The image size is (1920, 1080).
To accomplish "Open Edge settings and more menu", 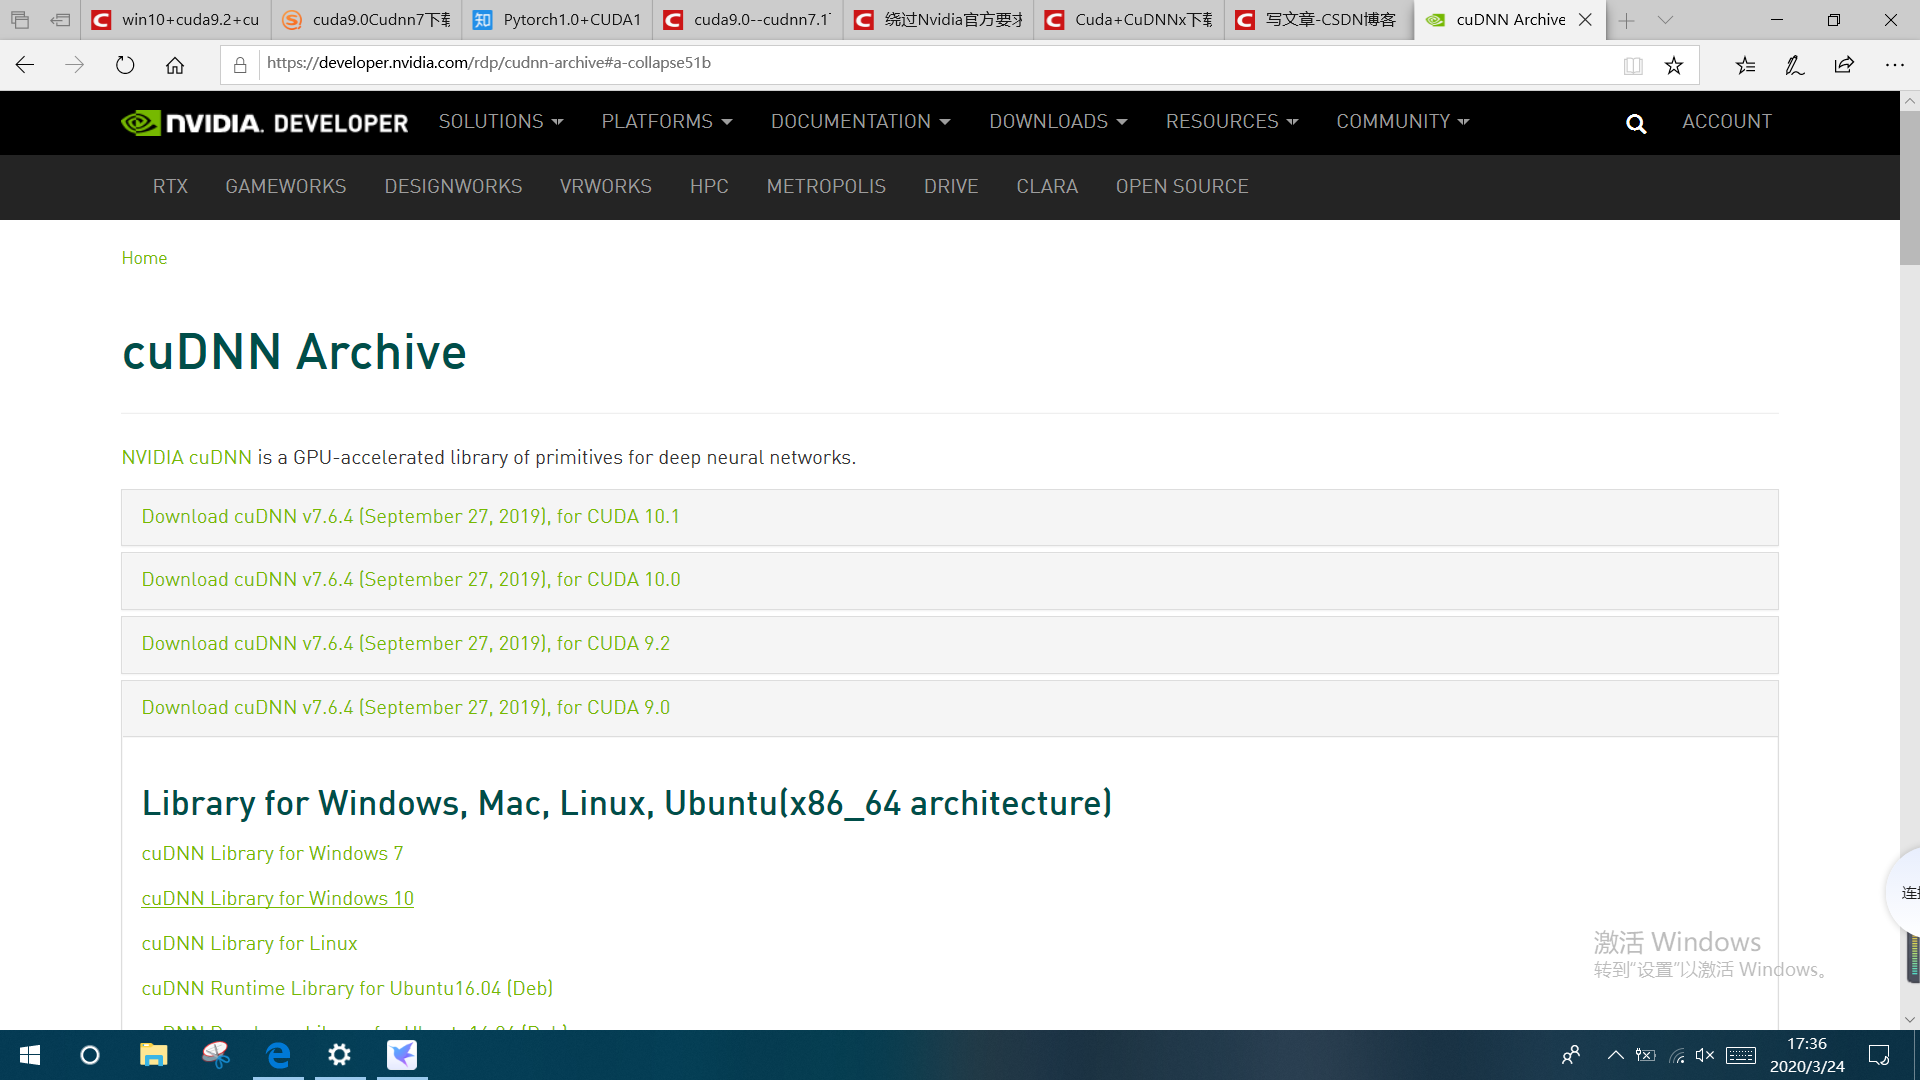I will pyautogui.click(x=1894, y=65).
